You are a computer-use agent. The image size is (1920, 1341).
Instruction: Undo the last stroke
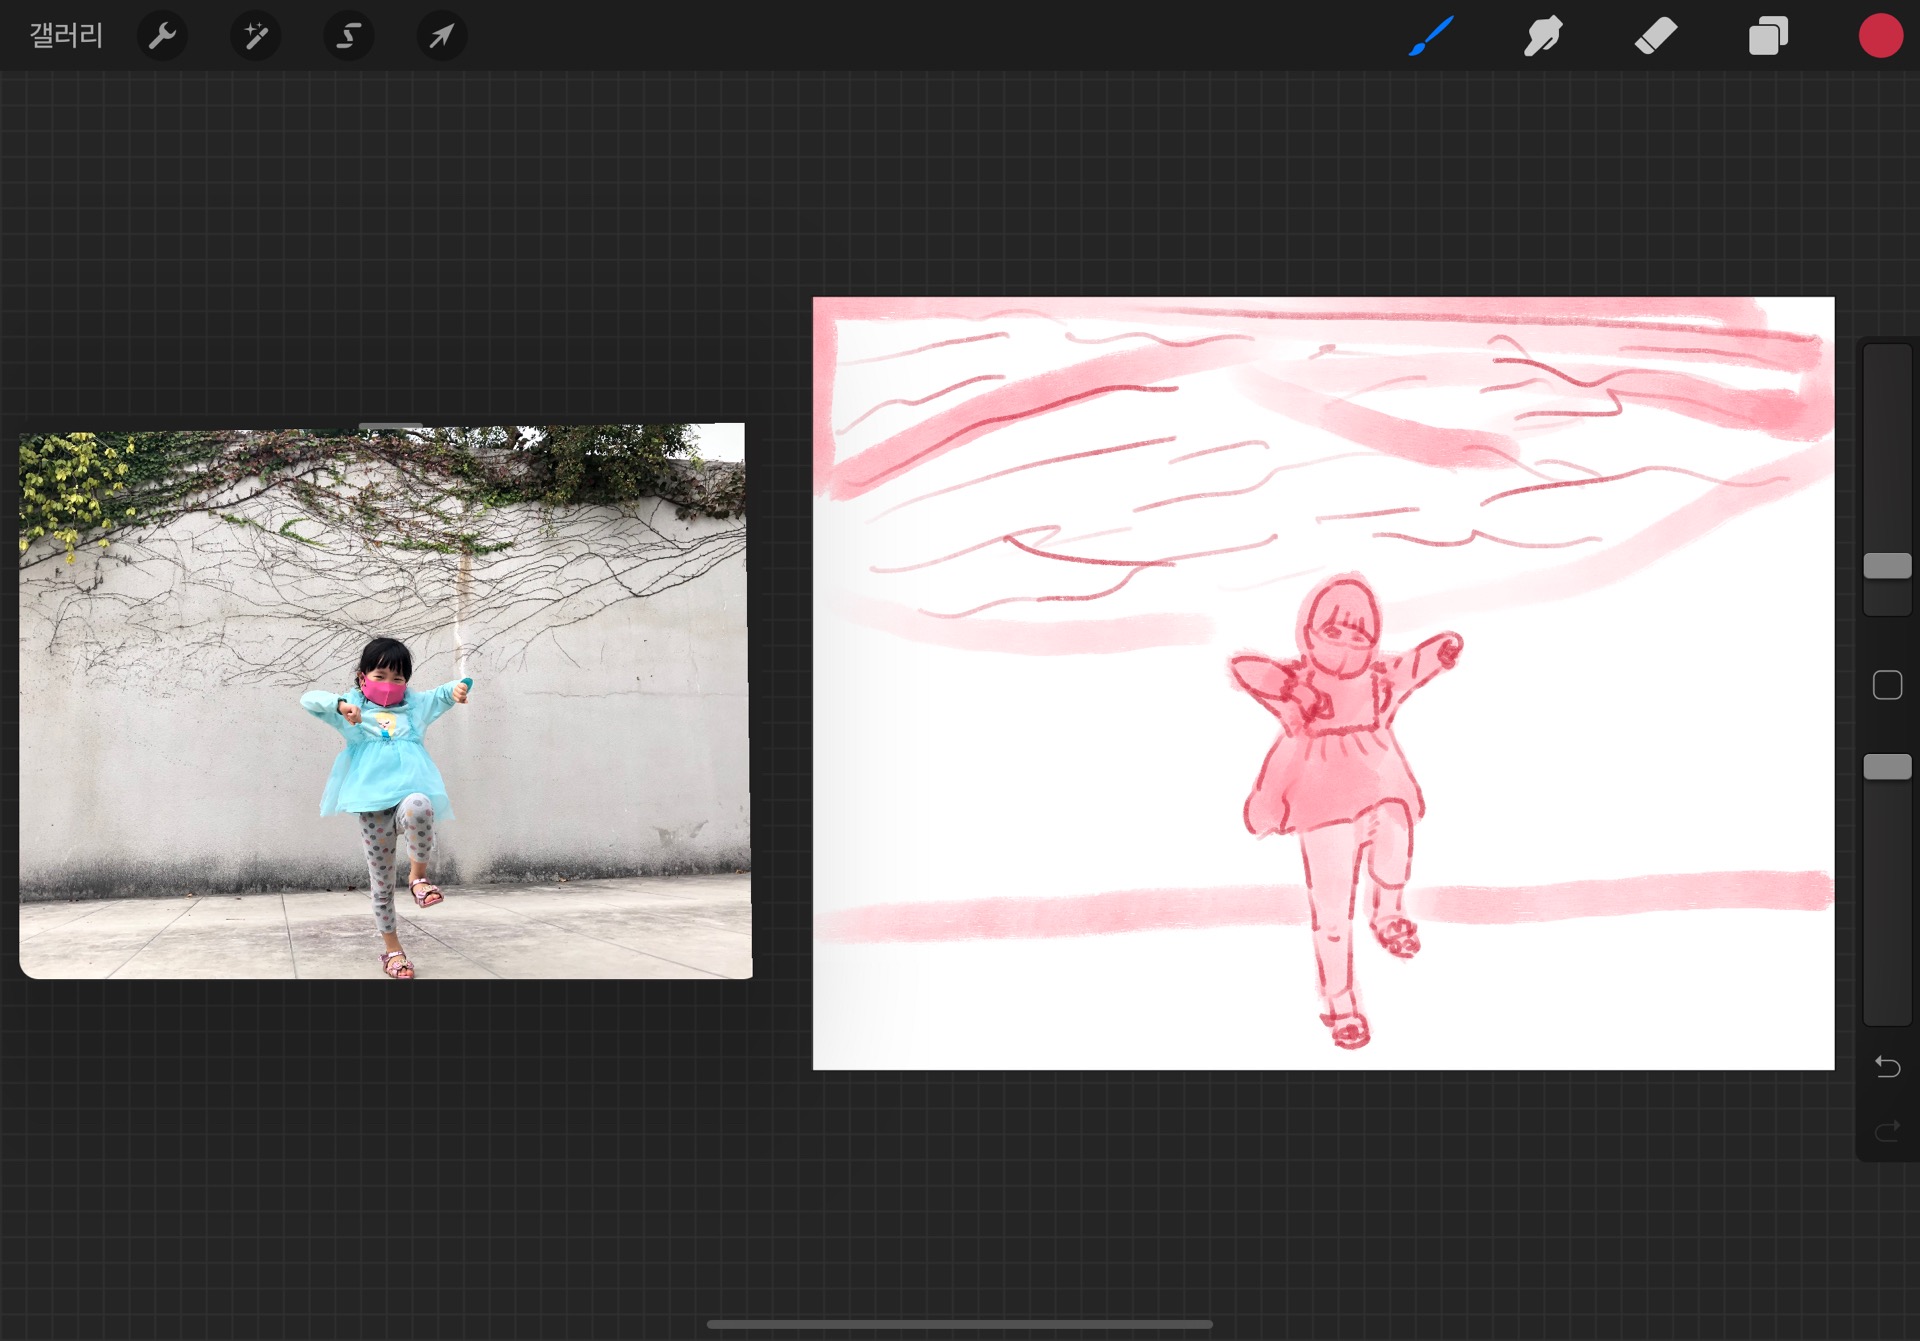click(x=1887, y=1067)
